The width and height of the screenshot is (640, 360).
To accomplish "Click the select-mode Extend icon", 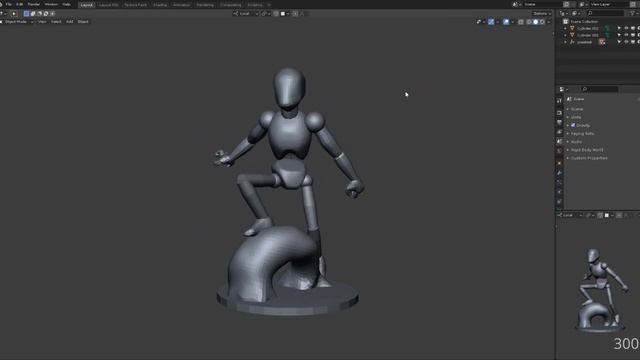I will 33,13.
